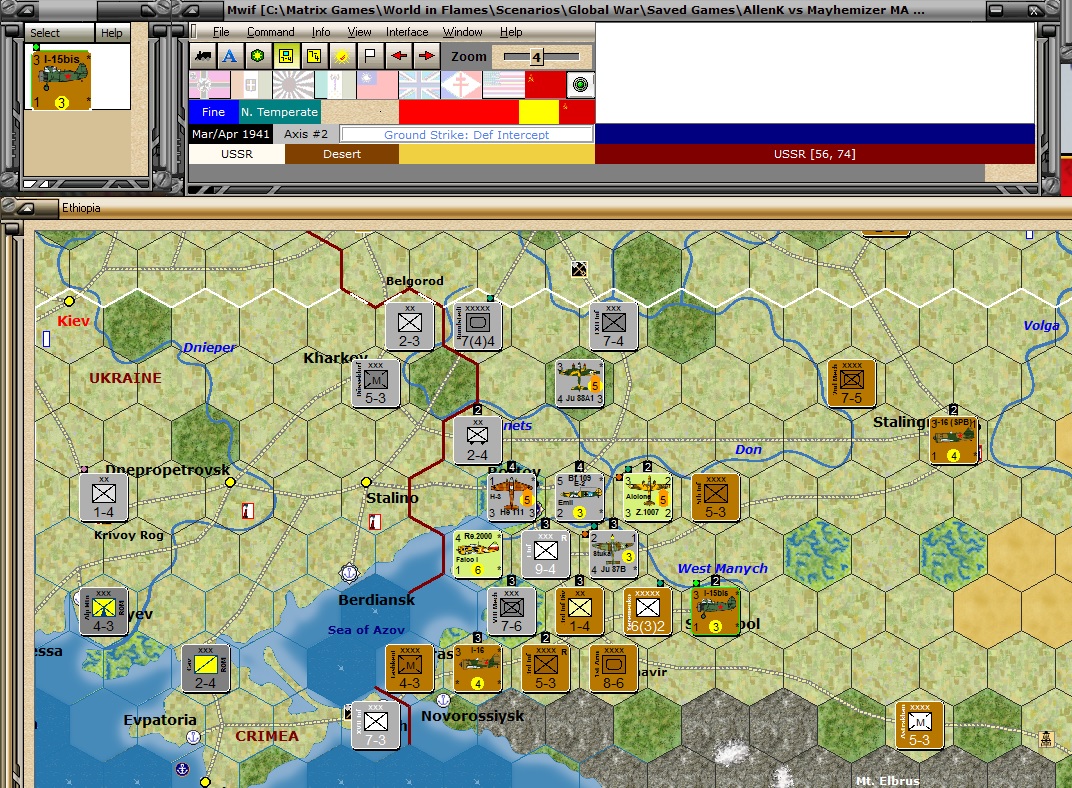Select the He 111 bomber counter
Screen dimensions: 1072x788
click(511, 497)
